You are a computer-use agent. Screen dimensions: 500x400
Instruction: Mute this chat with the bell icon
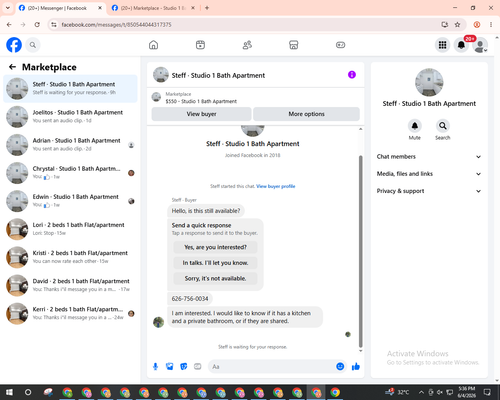pos(415,126)
